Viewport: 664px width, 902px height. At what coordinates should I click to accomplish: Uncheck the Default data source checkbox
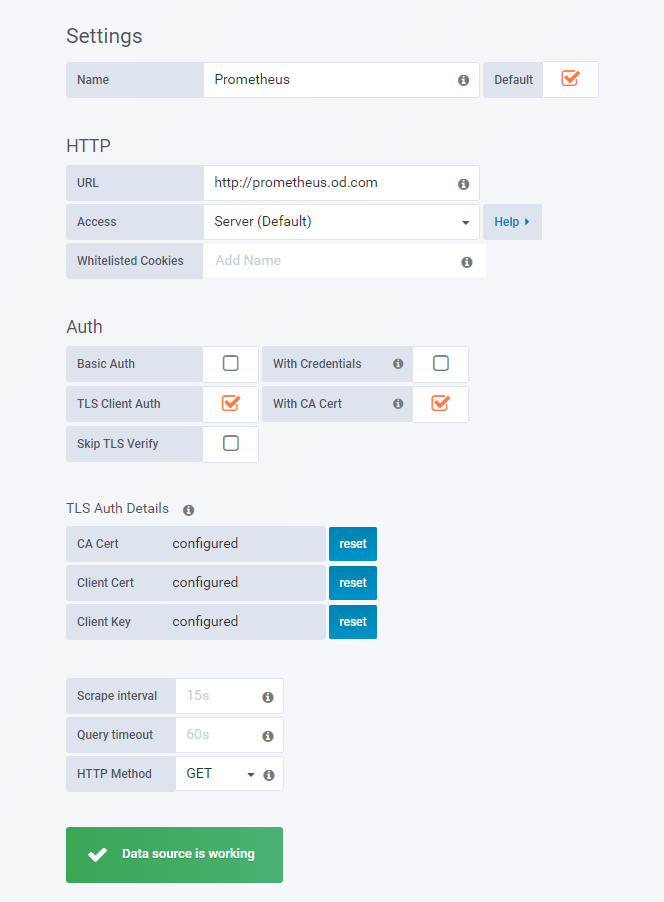click(x=570, y=78)
